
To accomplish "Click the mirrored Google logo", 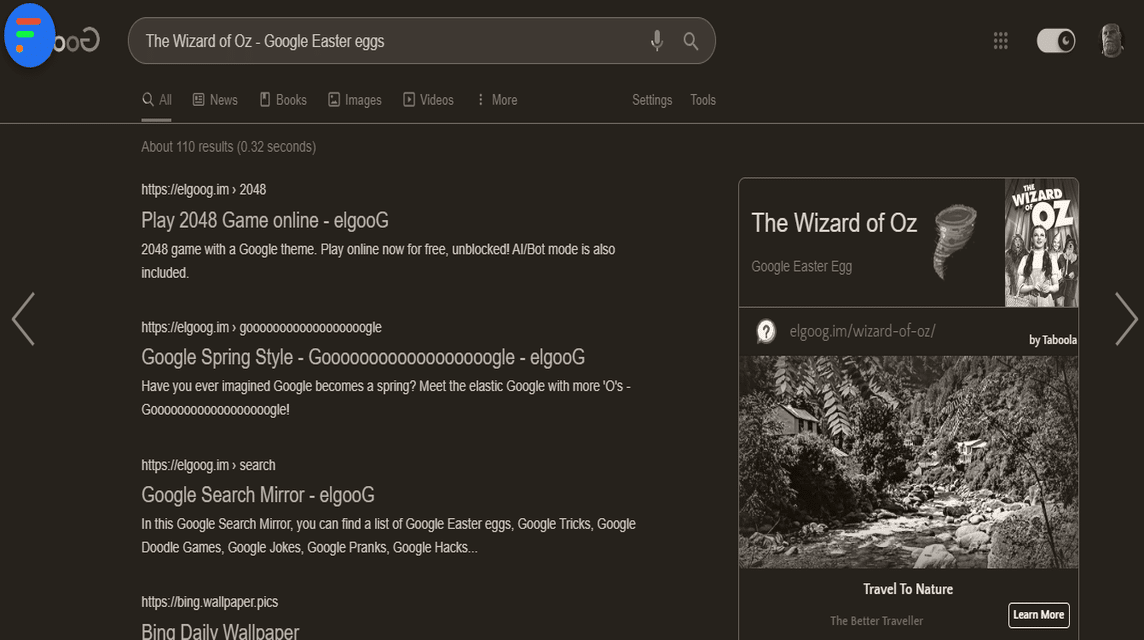I will (77, 41).
